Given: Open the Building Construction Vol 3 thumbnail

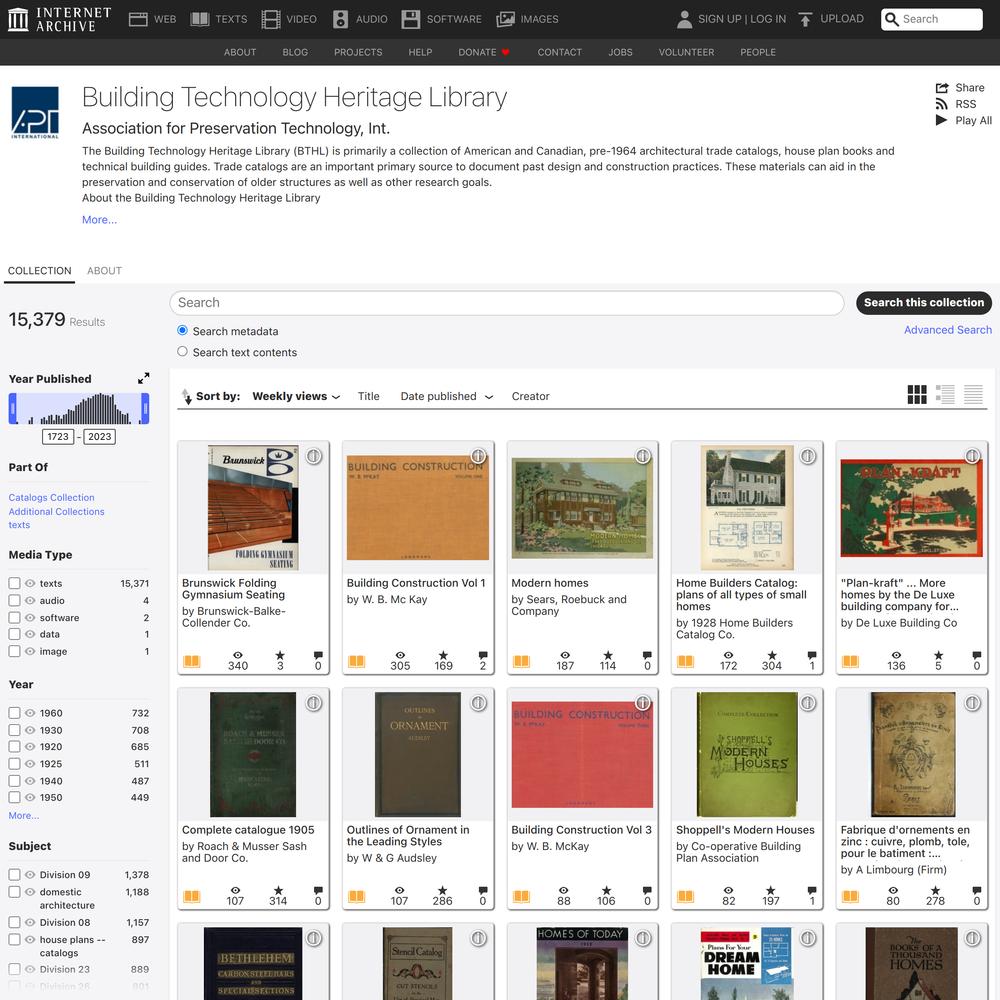Looking at the screenshot, I should pos(582,754).
